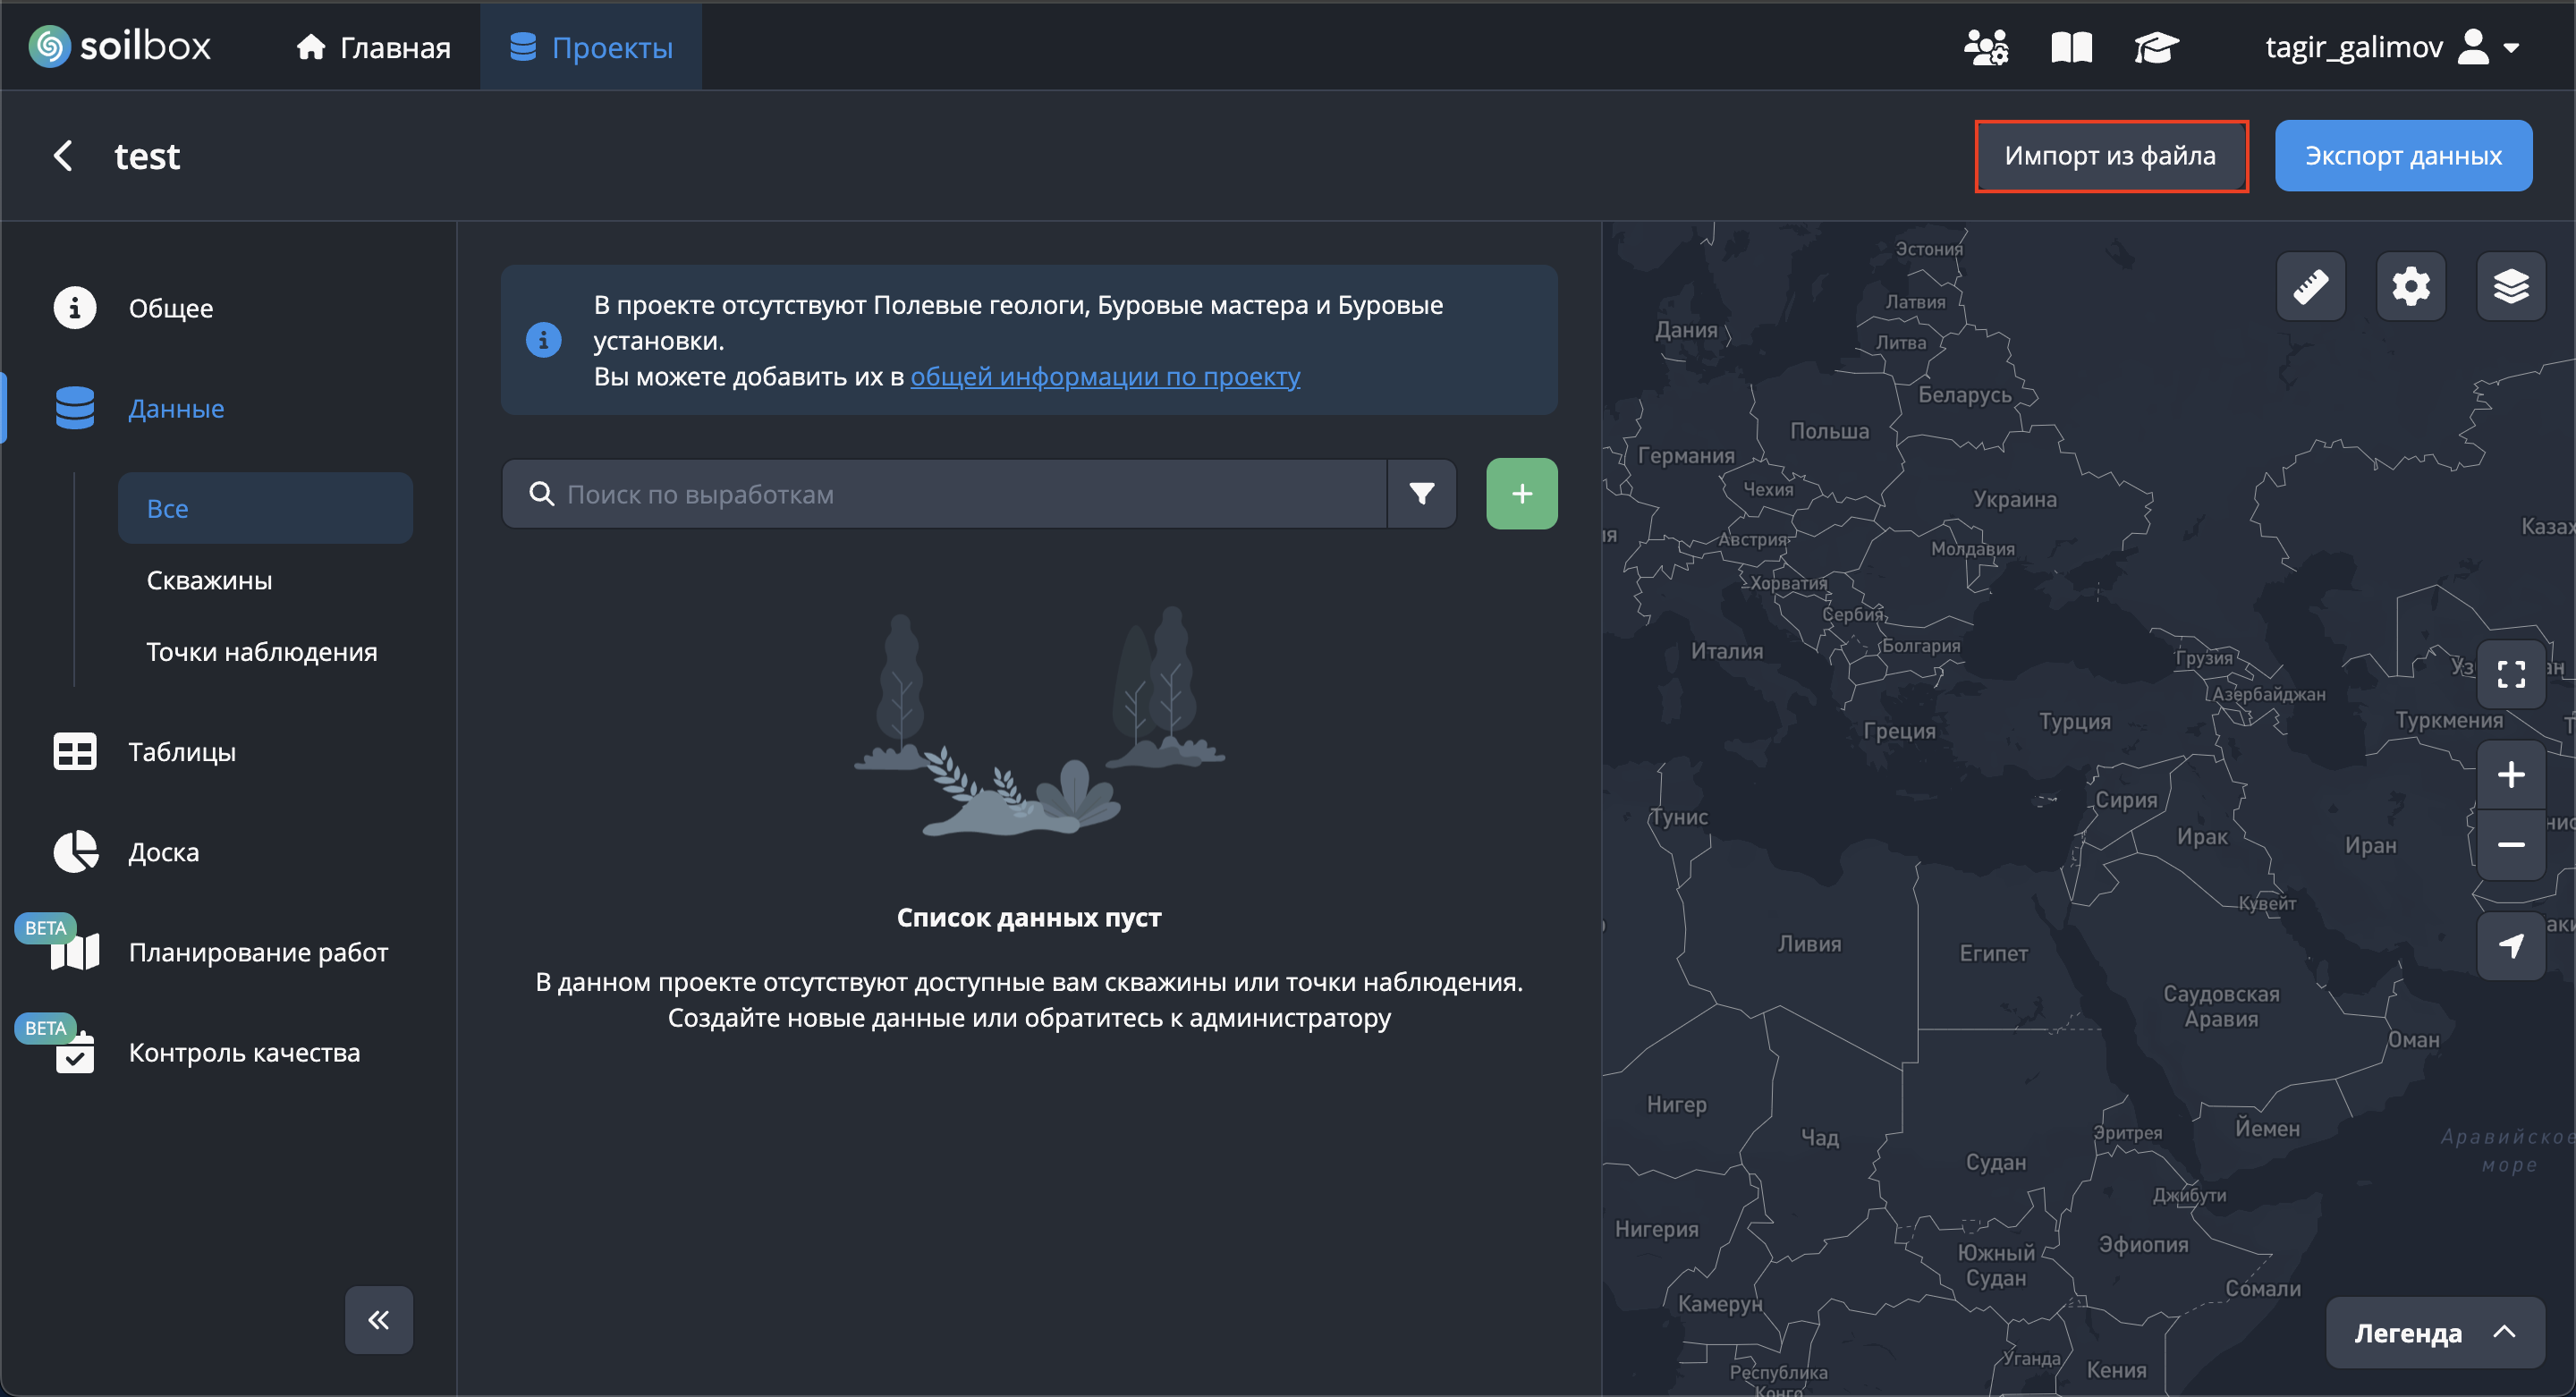This screenshot has width=2576, height=1397.
Task: Open the filter options beside search
Action: [1421, 494]
